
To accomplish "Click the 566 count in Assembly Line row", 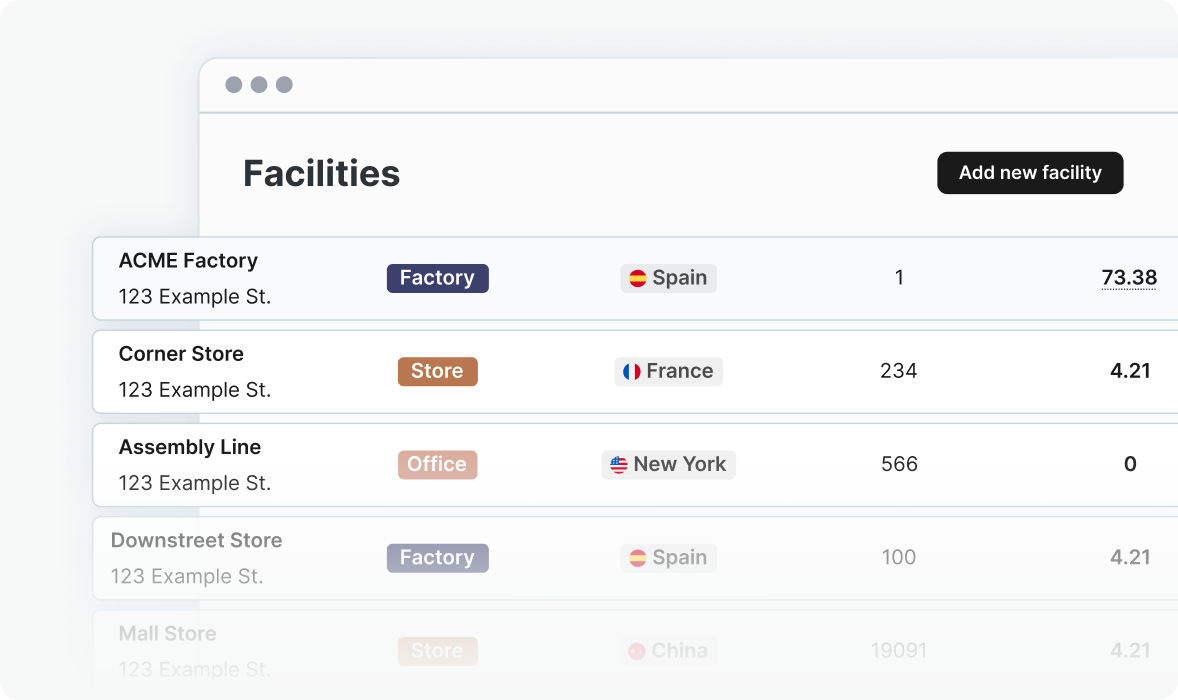I will tap(898, 464).
